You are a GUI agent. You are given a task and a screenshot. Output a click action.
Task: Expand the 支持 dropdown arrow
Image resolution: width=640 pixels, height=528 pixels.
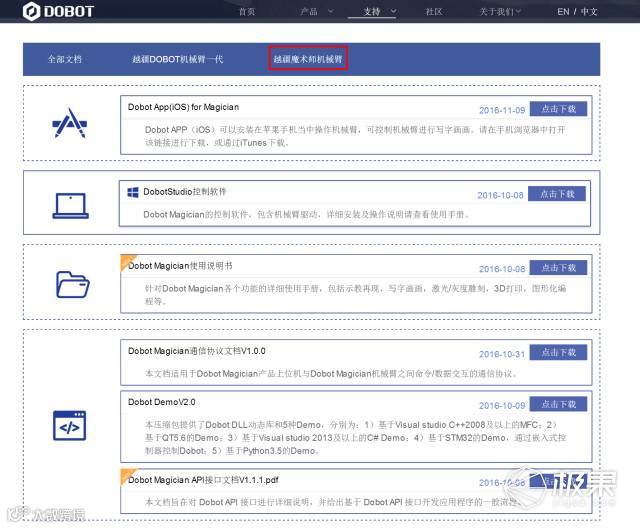(x=393, y=11)
